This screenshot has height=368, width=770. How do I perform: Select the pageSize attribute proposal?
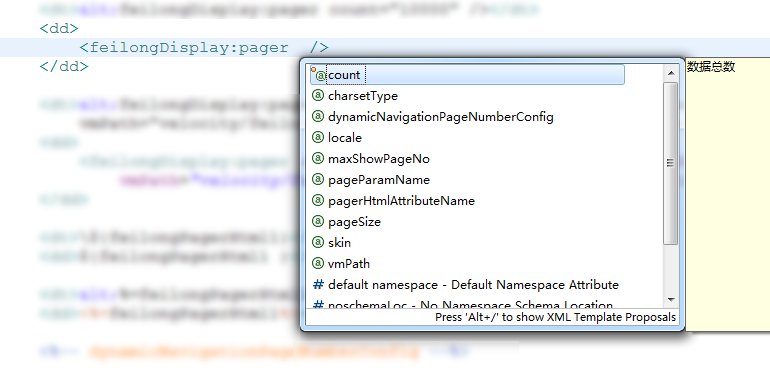(354, 222)
